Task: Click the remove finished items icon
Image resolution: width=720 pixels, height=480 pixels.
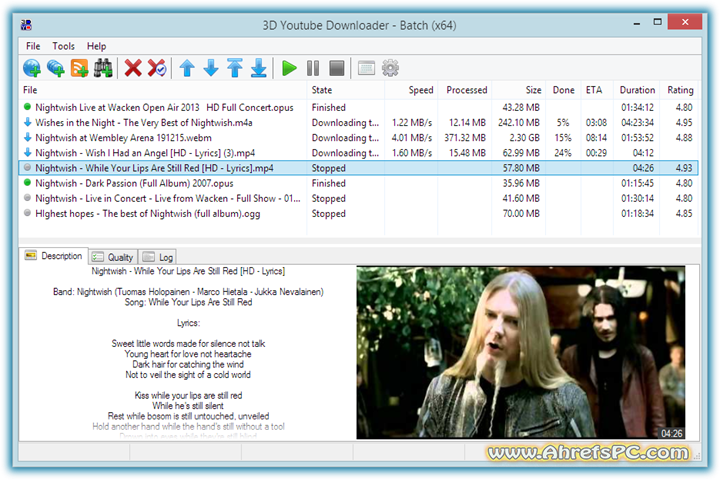Action: [157, 68]
